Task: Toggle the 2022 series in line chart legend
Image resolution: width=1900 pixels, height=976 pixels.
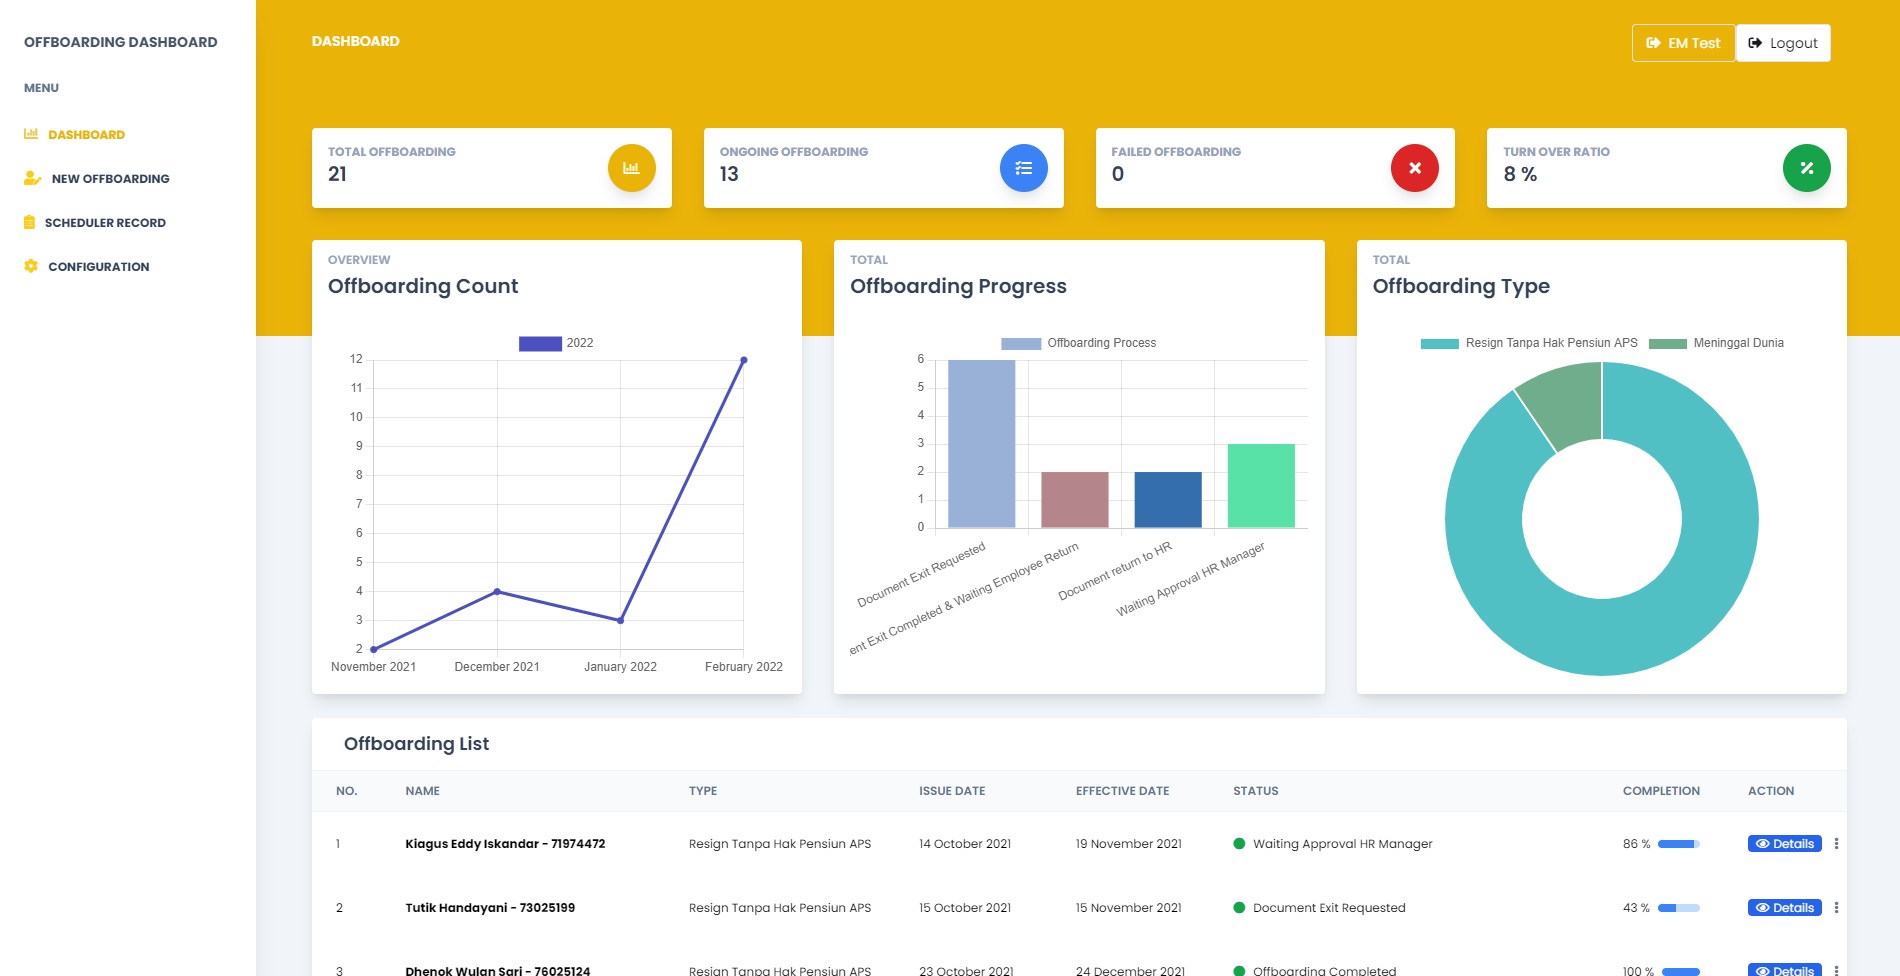Action: point(555,343)
